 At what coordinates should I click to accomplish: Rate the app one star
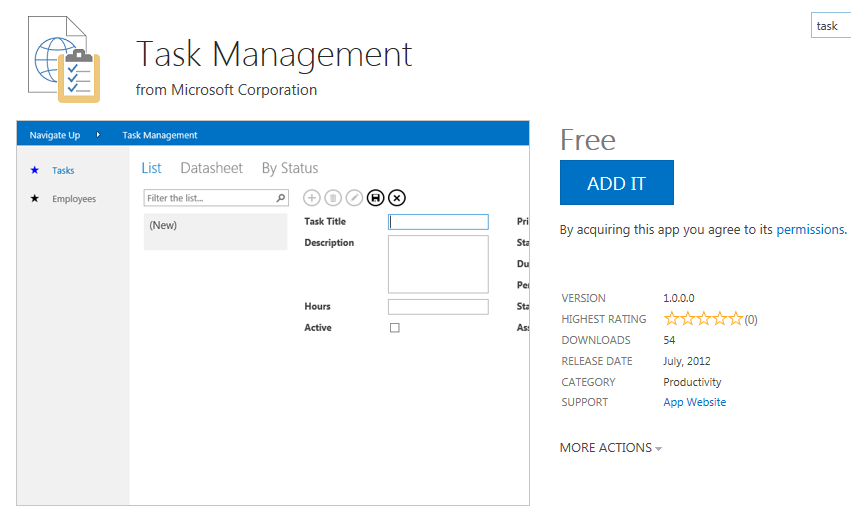point(671,319)
